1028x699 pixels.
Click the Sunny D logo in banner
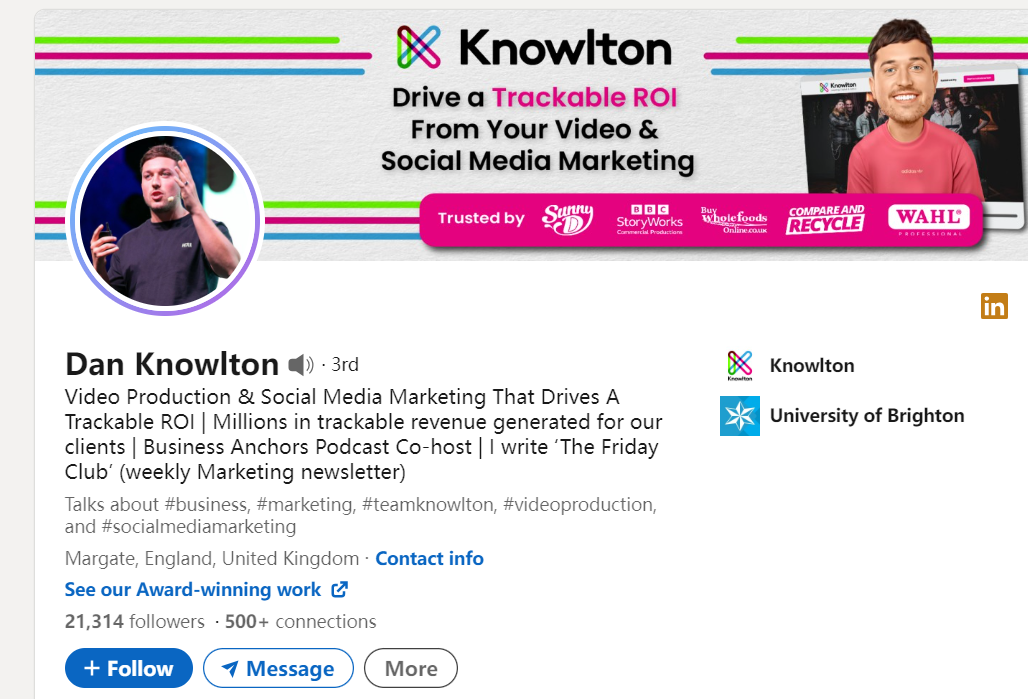[568, 219]
